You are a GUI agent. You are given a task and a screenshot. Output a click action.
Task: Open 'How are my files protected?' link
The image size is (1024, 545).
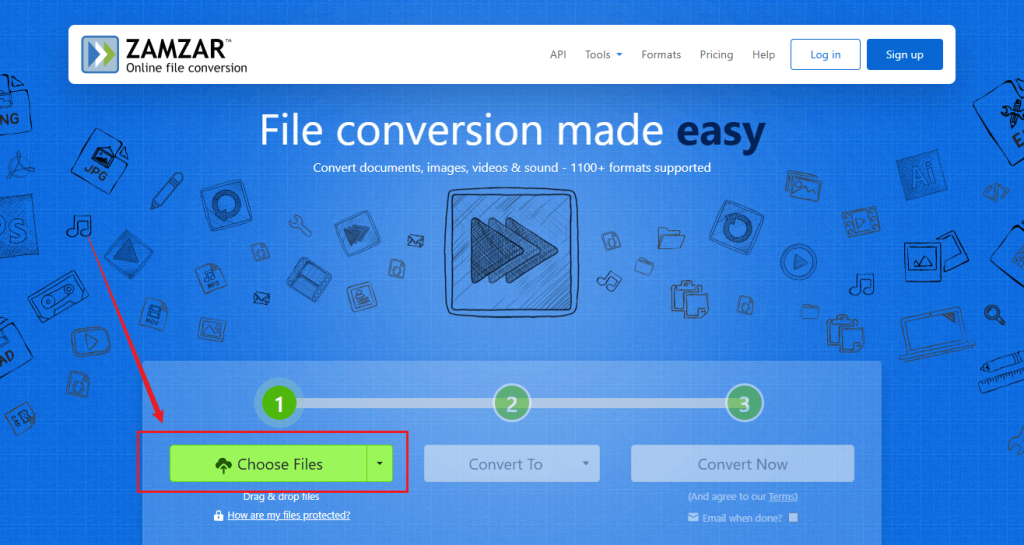(x=289, y=515)
